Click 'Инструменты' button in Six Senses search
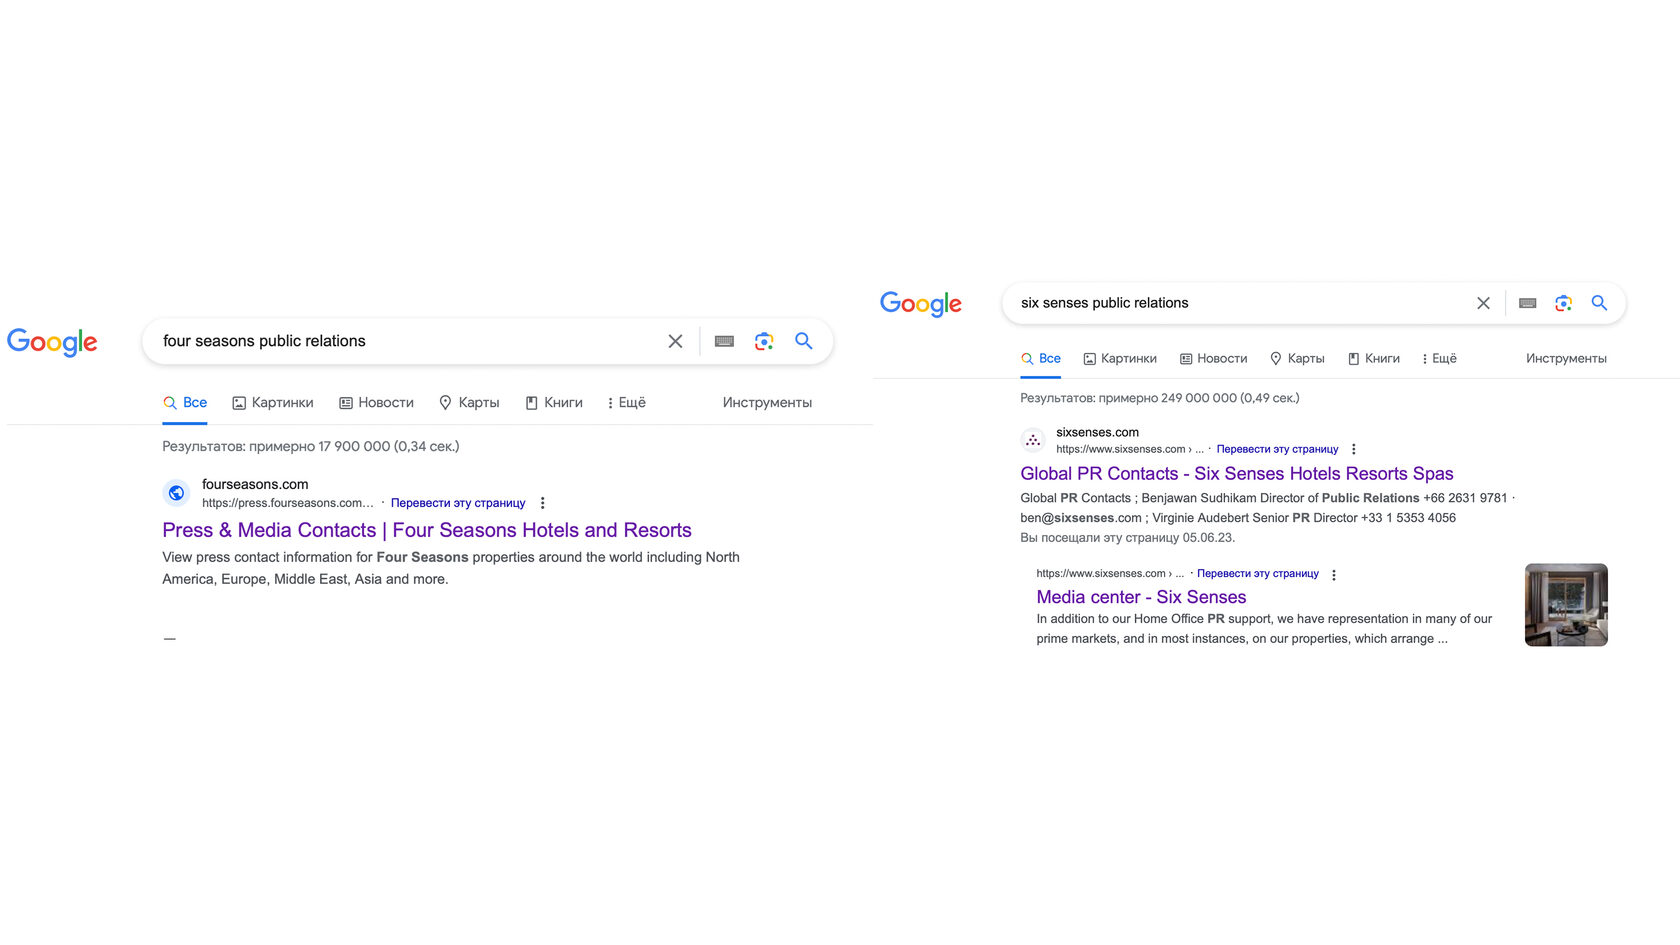 tap(1566, 359)
